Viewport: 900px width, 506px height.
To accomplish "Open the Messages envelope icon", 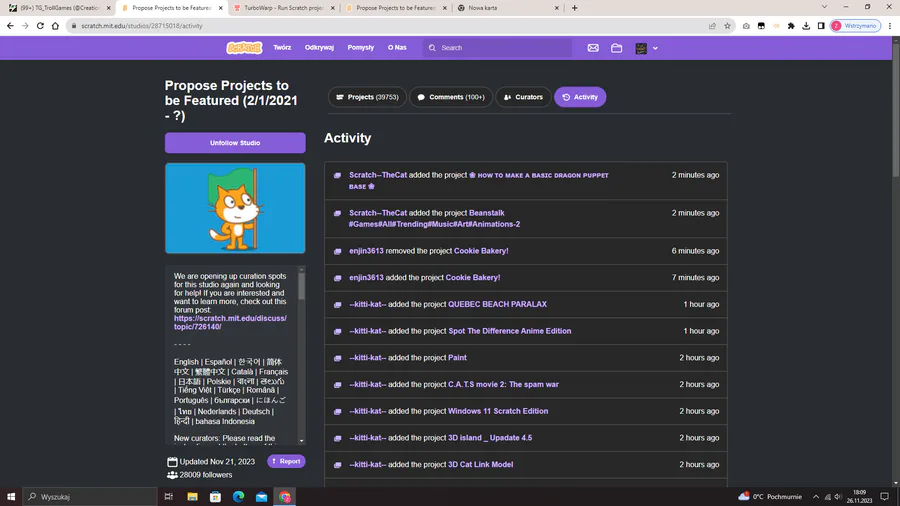I will click(593, 48).
